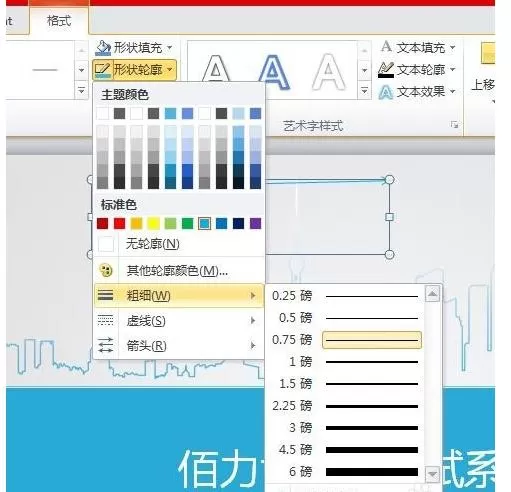
Task: Pick the dark navy standard color
Action: pos(238,223)
